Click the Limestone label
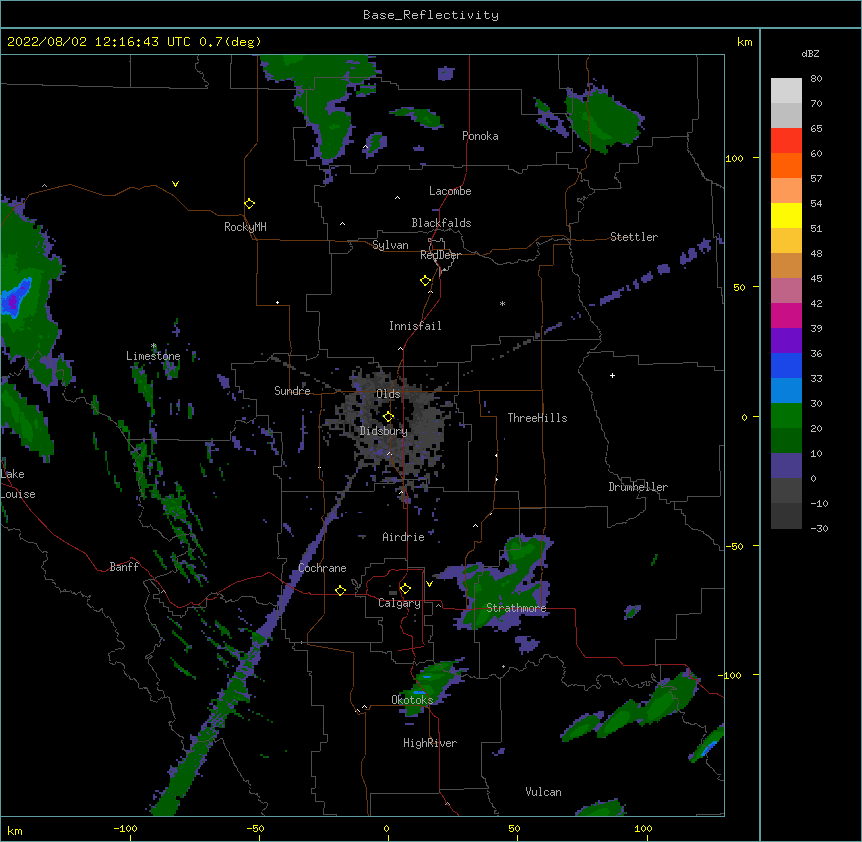 153,356
